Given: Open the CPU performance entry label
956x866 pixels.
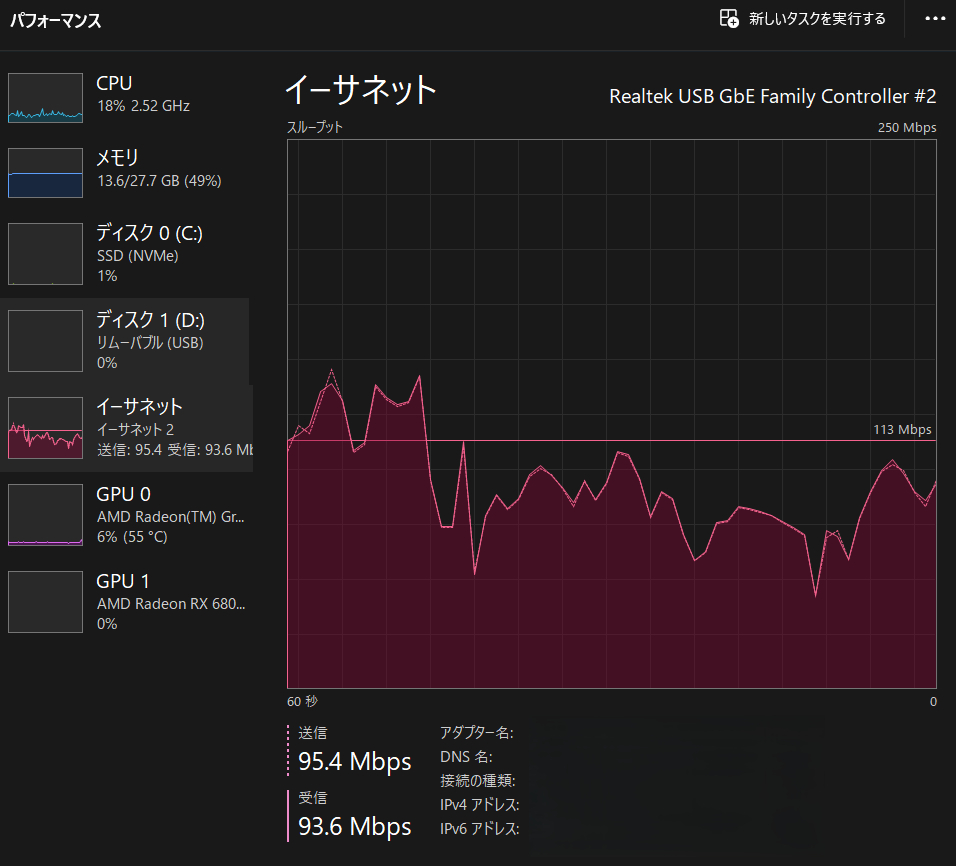Looking at the screenshot, I should click(x=114, y=84).
